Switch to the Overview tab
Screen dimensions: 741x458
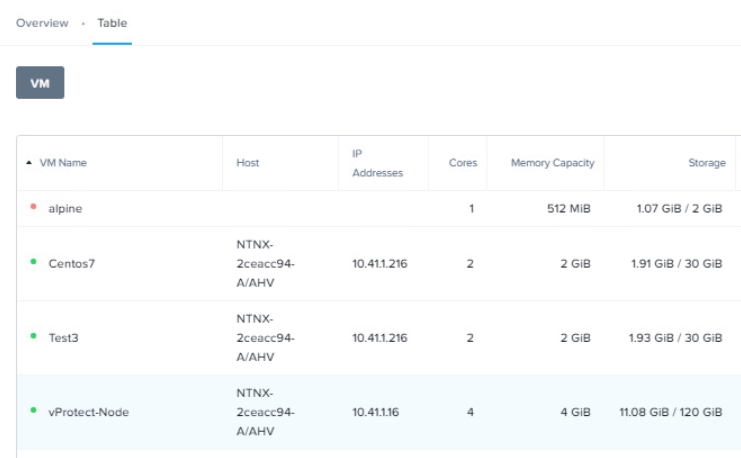(x=42, y=23)
